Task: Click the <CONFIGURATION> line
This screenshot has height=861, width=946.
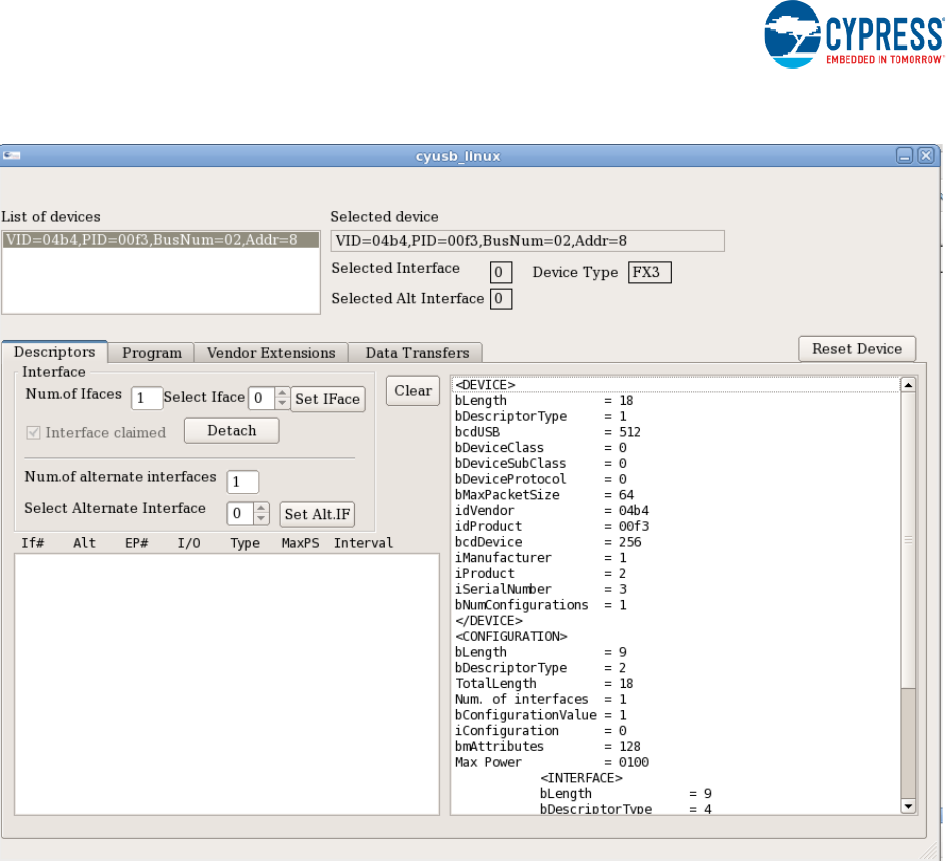Action: [511, 637]
